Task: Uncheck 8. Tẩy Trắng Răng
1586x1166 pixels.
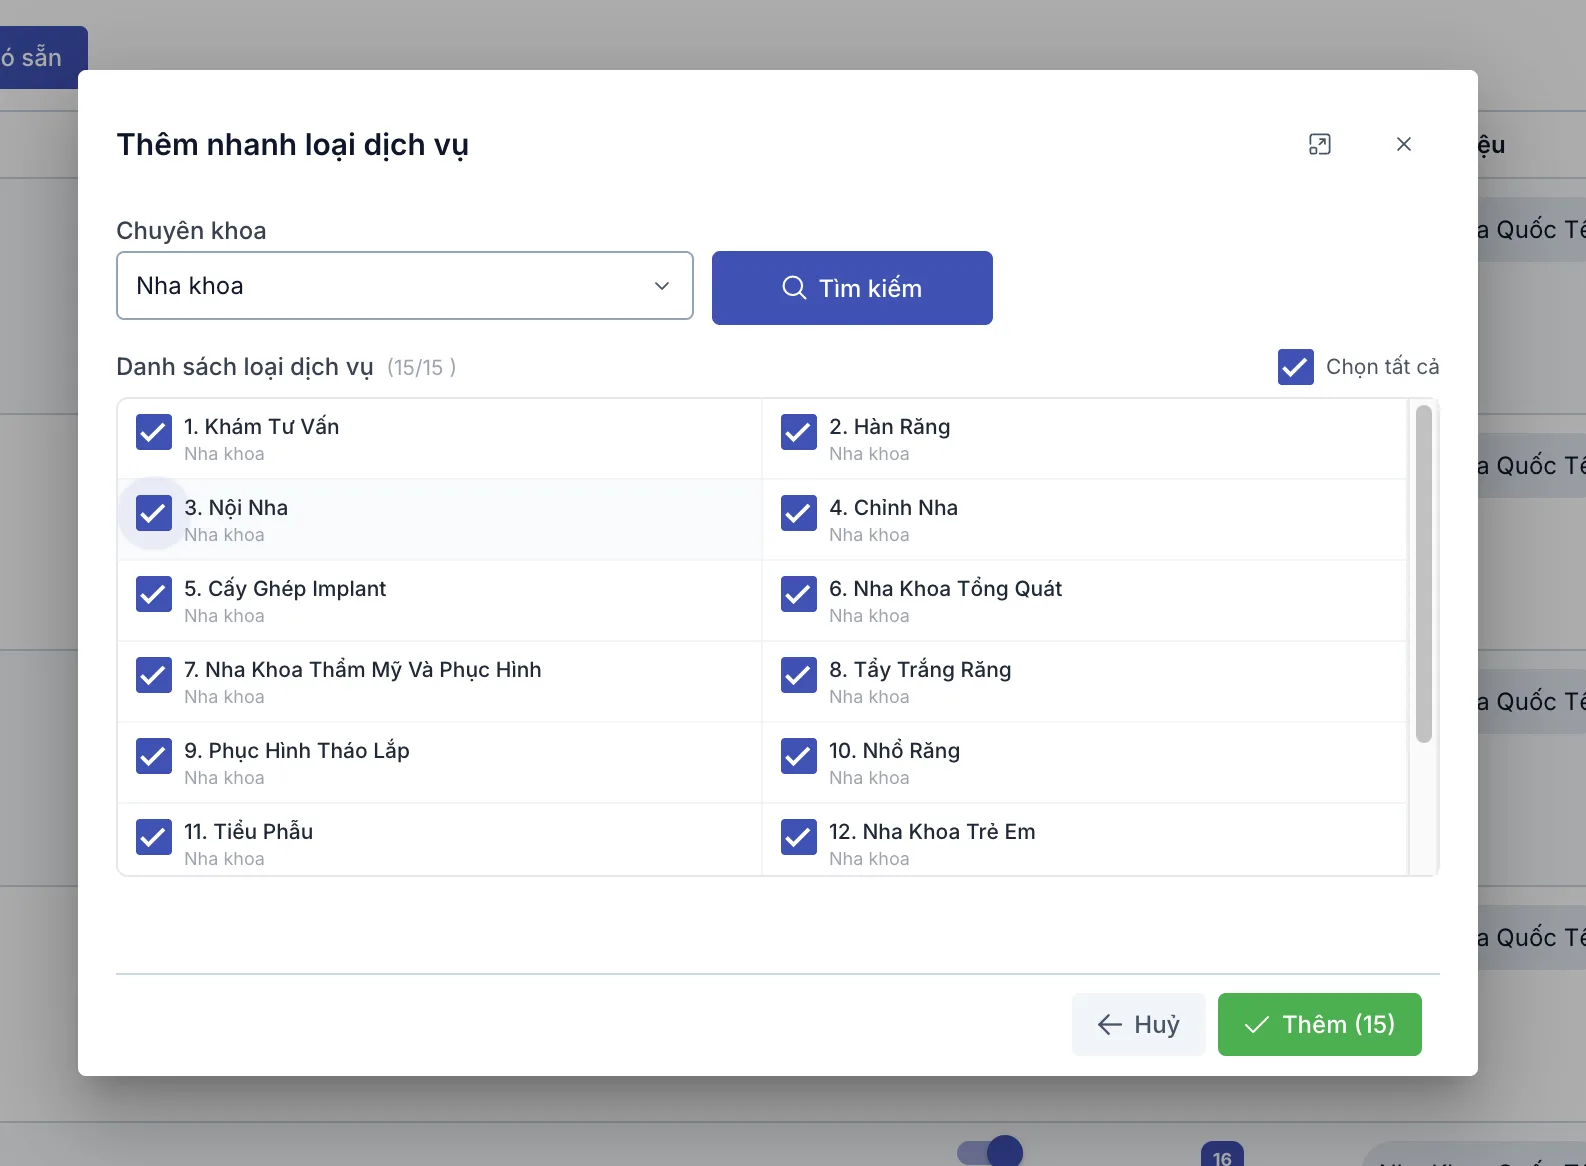Action: (x=799, y=675)
